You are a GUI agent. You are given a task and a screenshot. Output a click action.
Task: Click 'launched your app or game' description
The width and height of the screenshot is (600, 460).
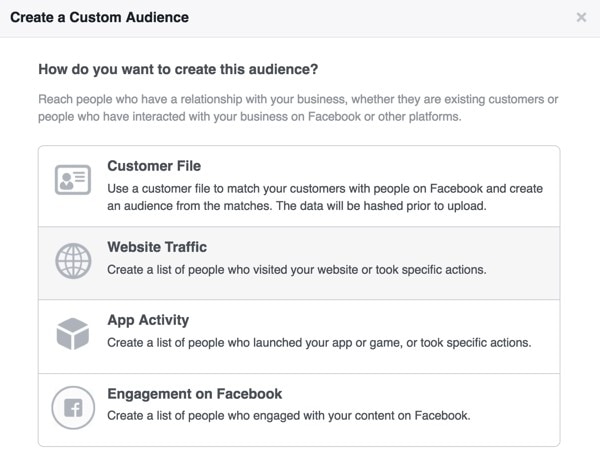point(318,342)
